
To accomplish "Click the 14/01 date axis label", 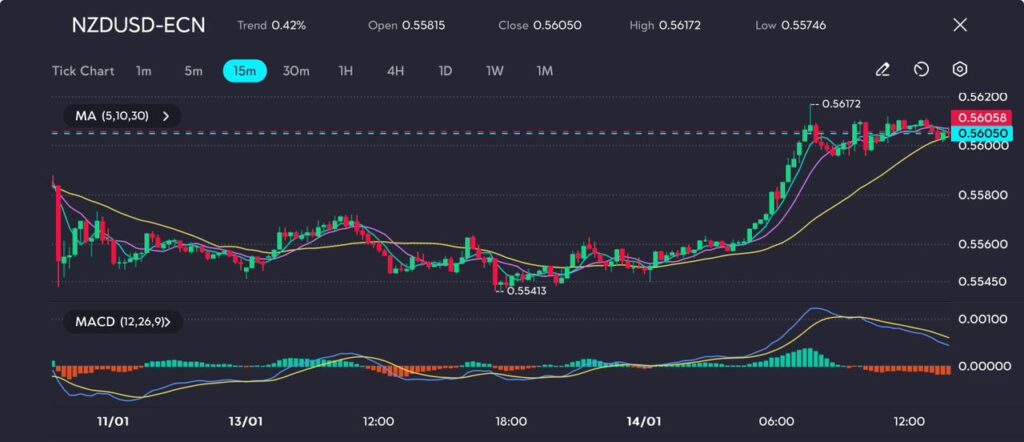I will pos(645,421).
